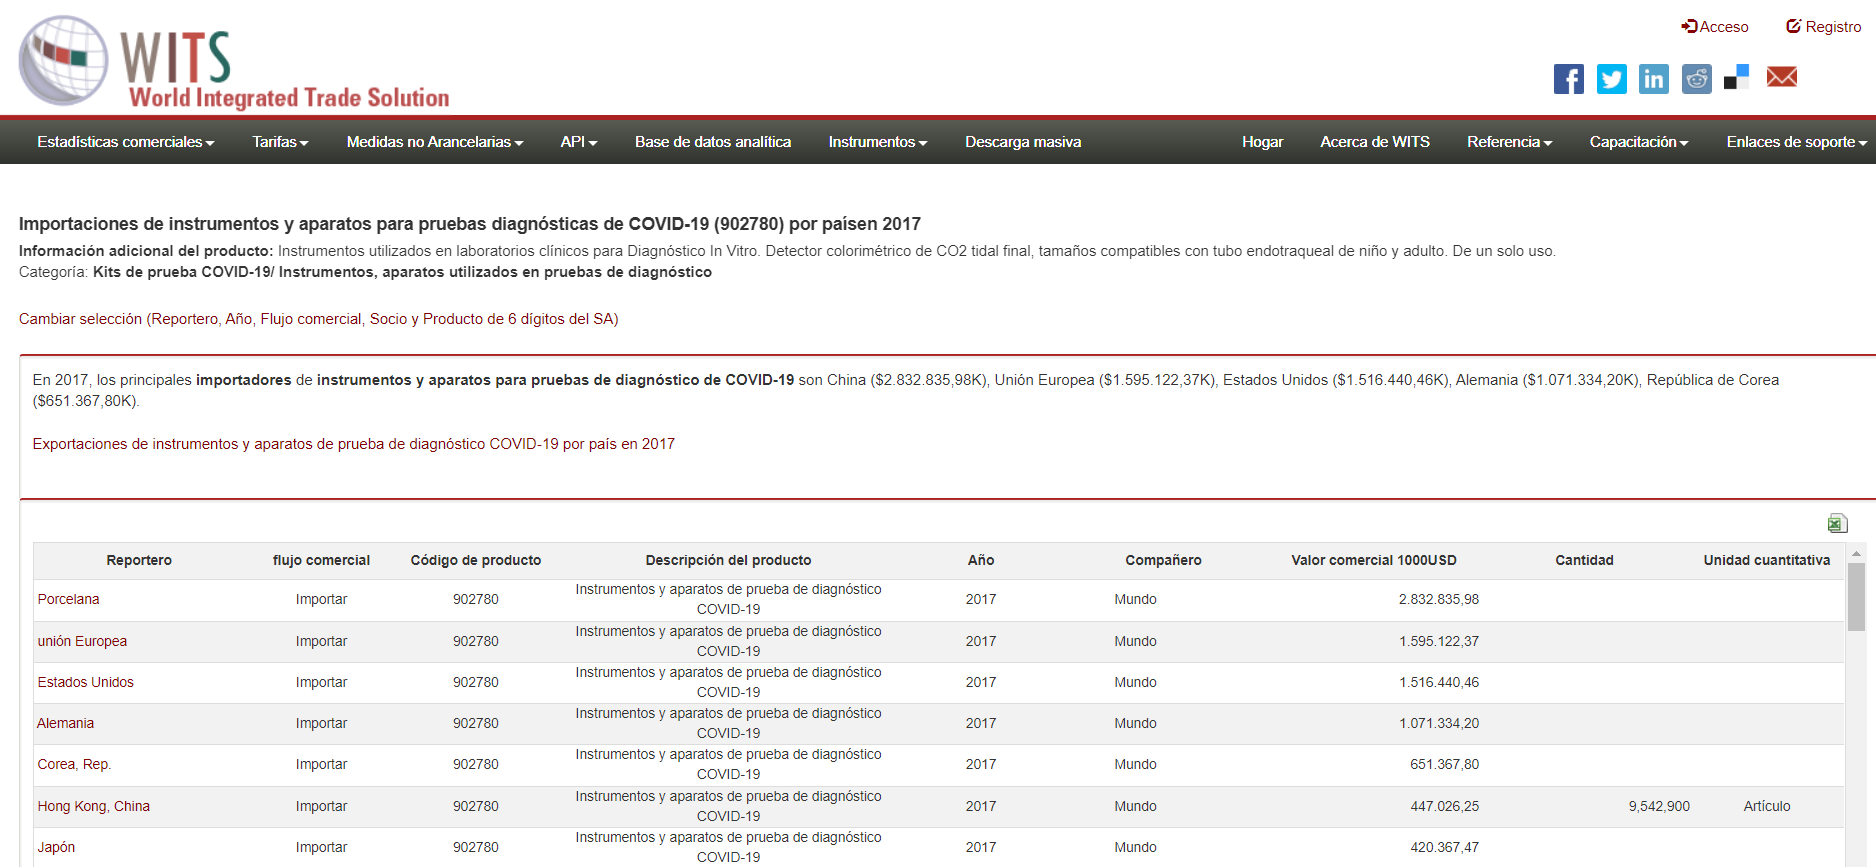
Task: Open Base de datos analítica
Action: (x=712, y=142)
